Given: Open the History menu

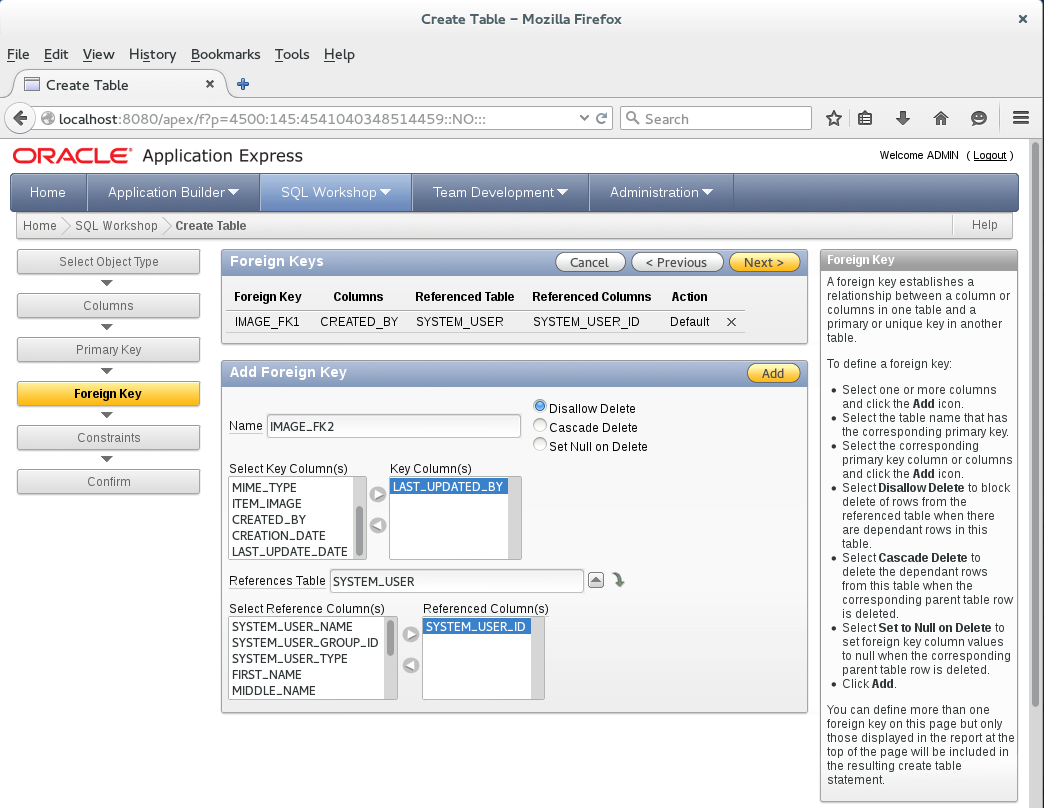Looking at the screenshot, I should click(152, 55).
